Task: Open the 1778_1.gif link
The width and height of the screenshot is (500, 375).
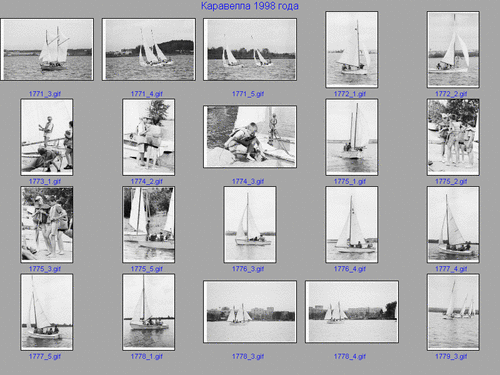Action: click(x=147, y=356)
